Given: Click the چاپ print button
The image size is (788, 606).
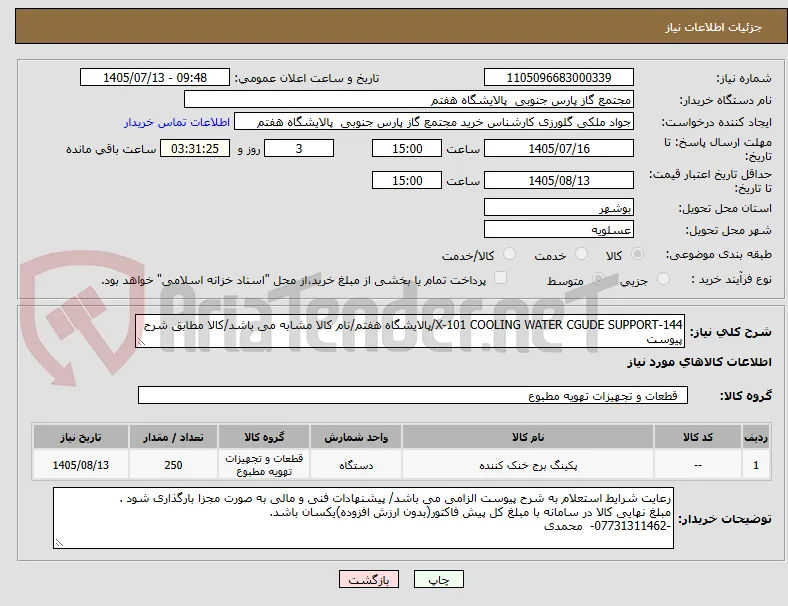Looking at the screenshot, I should coord(438,579).
